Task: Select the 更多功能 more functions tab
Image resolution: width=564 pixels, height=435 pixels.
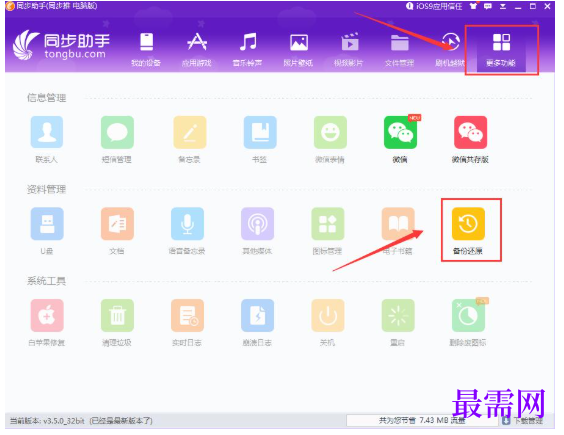Action: (501, 50)
